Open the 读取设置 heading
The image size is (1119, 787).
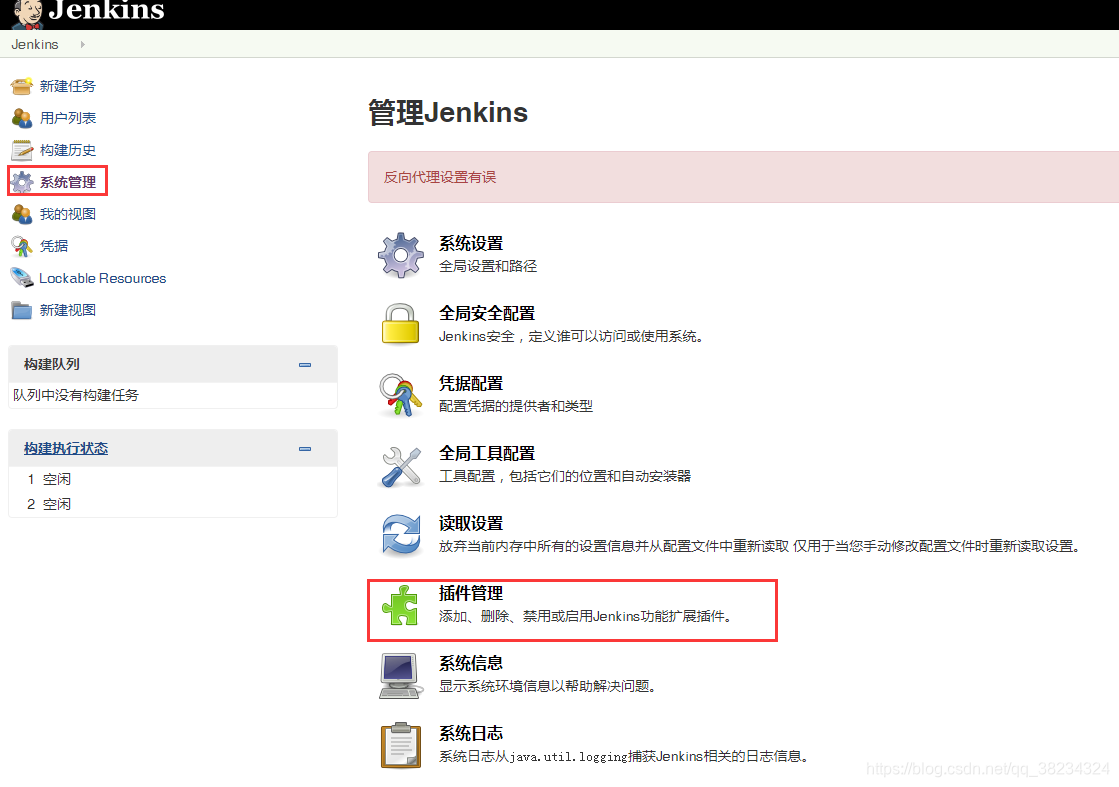click(x=471, y=523)
